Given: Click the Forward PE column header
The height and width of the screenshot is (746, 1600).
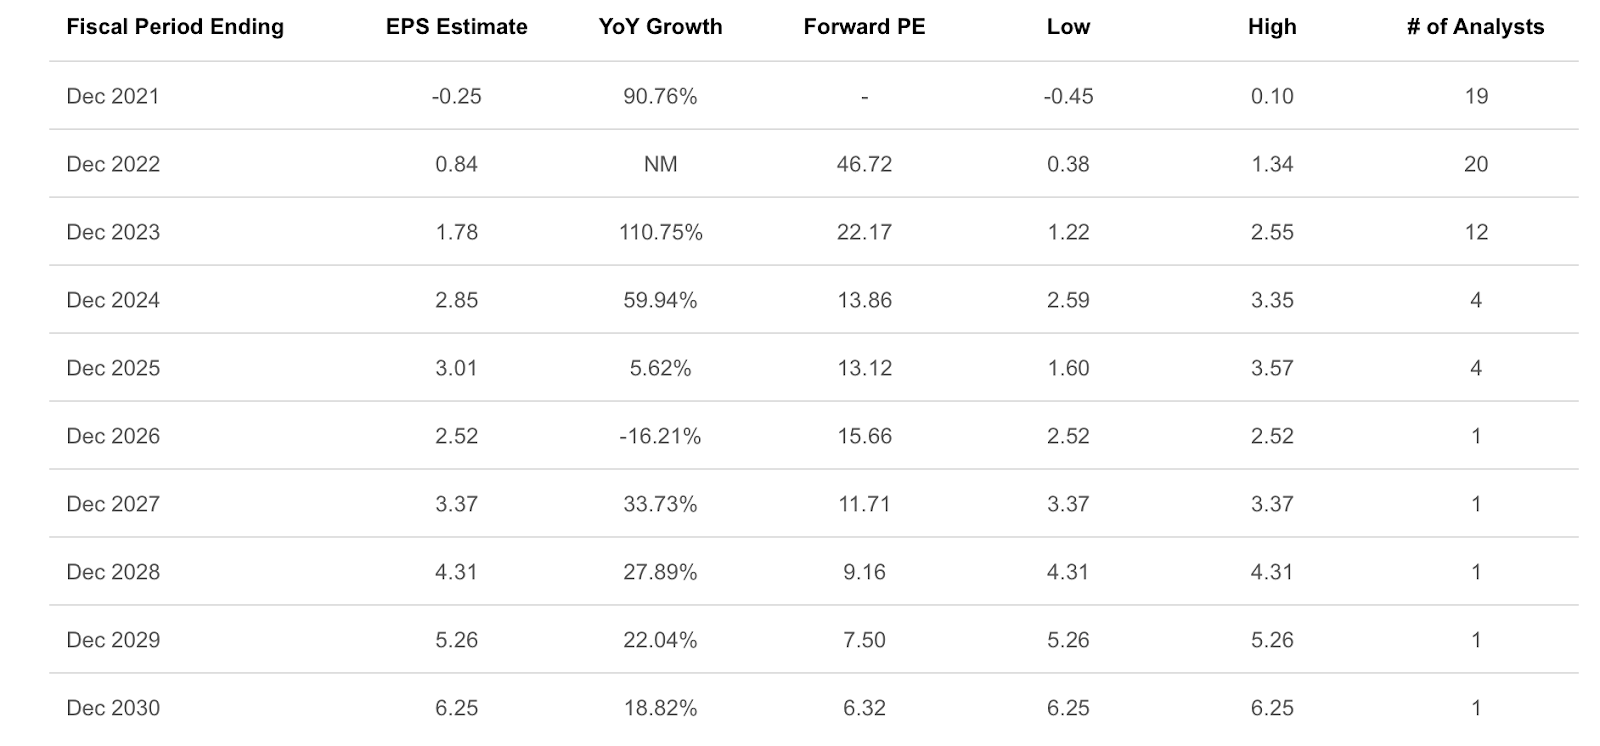Looking at the screenshot, I should click(864, 27).
